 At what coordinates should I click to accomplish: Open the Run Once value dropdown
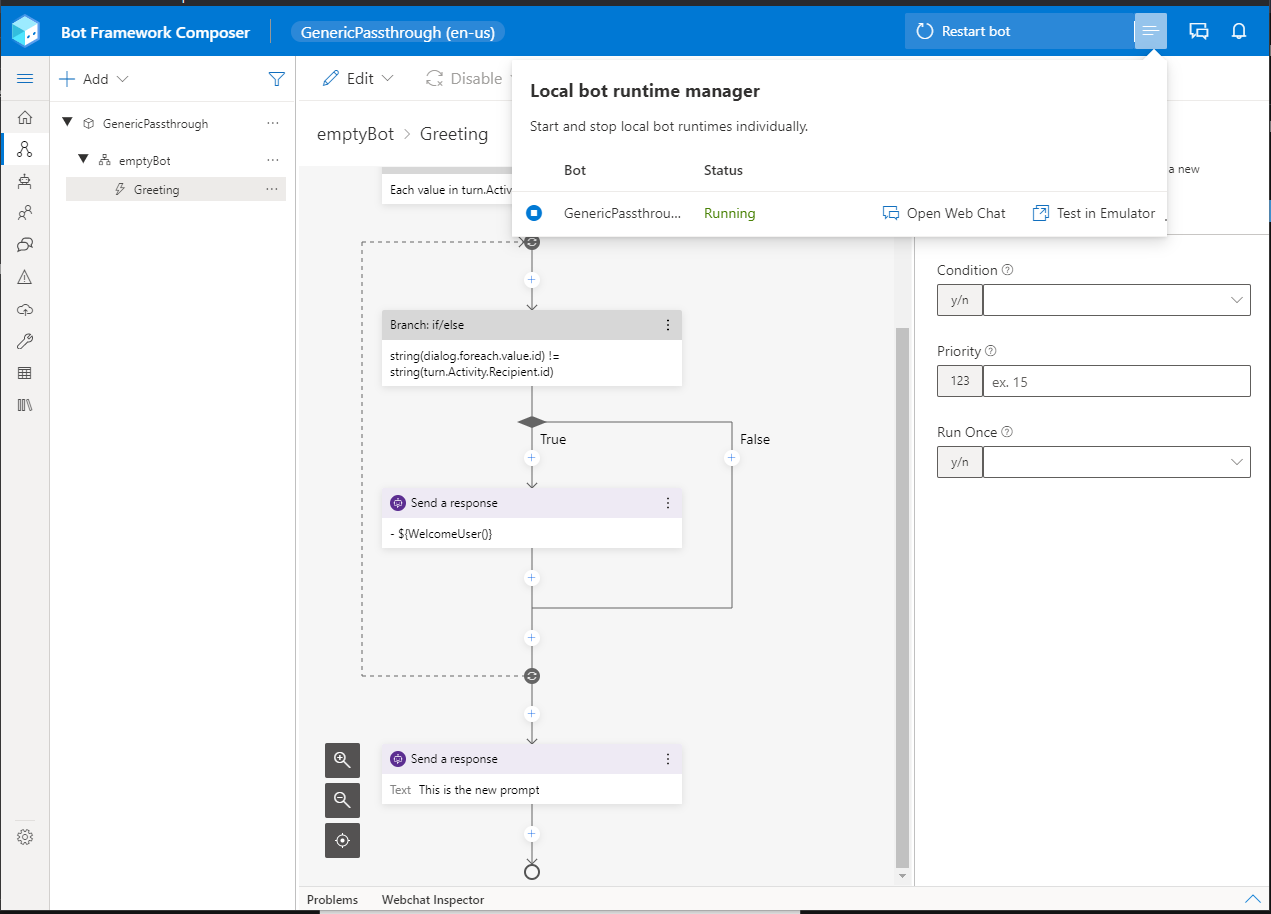(x=1237, y=462)
